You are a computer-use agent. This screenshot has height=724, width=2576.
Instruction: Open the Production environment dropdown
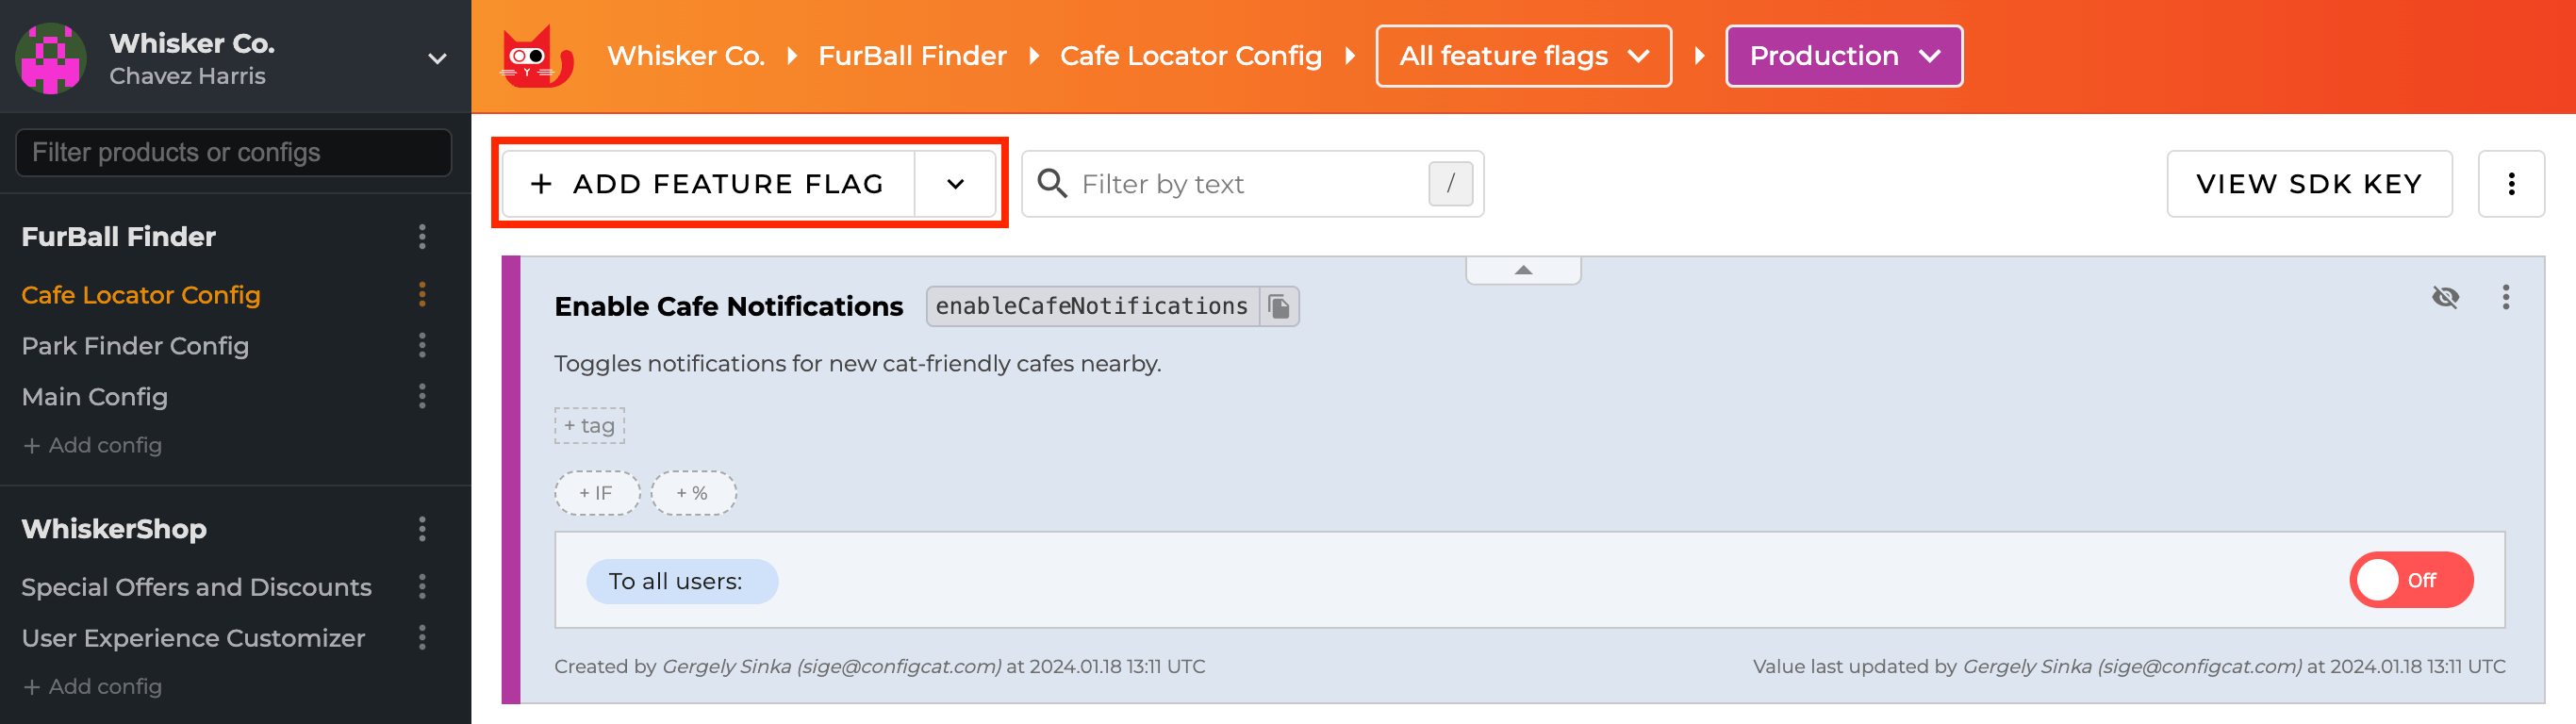point(1843,56)
